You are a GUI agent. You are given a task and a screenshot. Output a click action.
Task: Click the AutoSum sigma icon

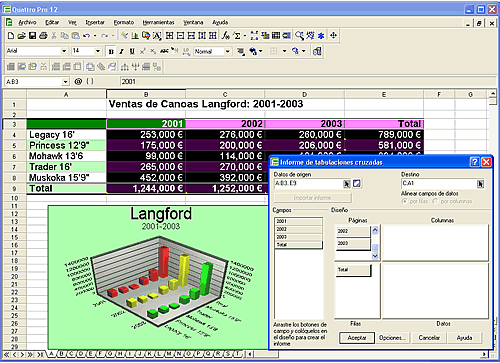[237, 35]
